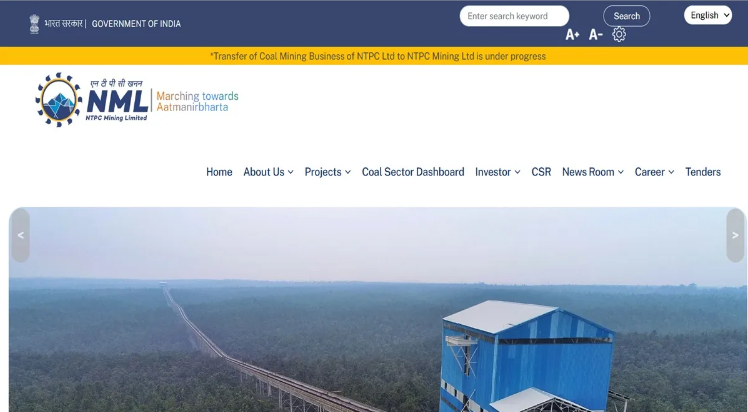Click the Search button
The image size is (748, 412).
pos(626,16)
